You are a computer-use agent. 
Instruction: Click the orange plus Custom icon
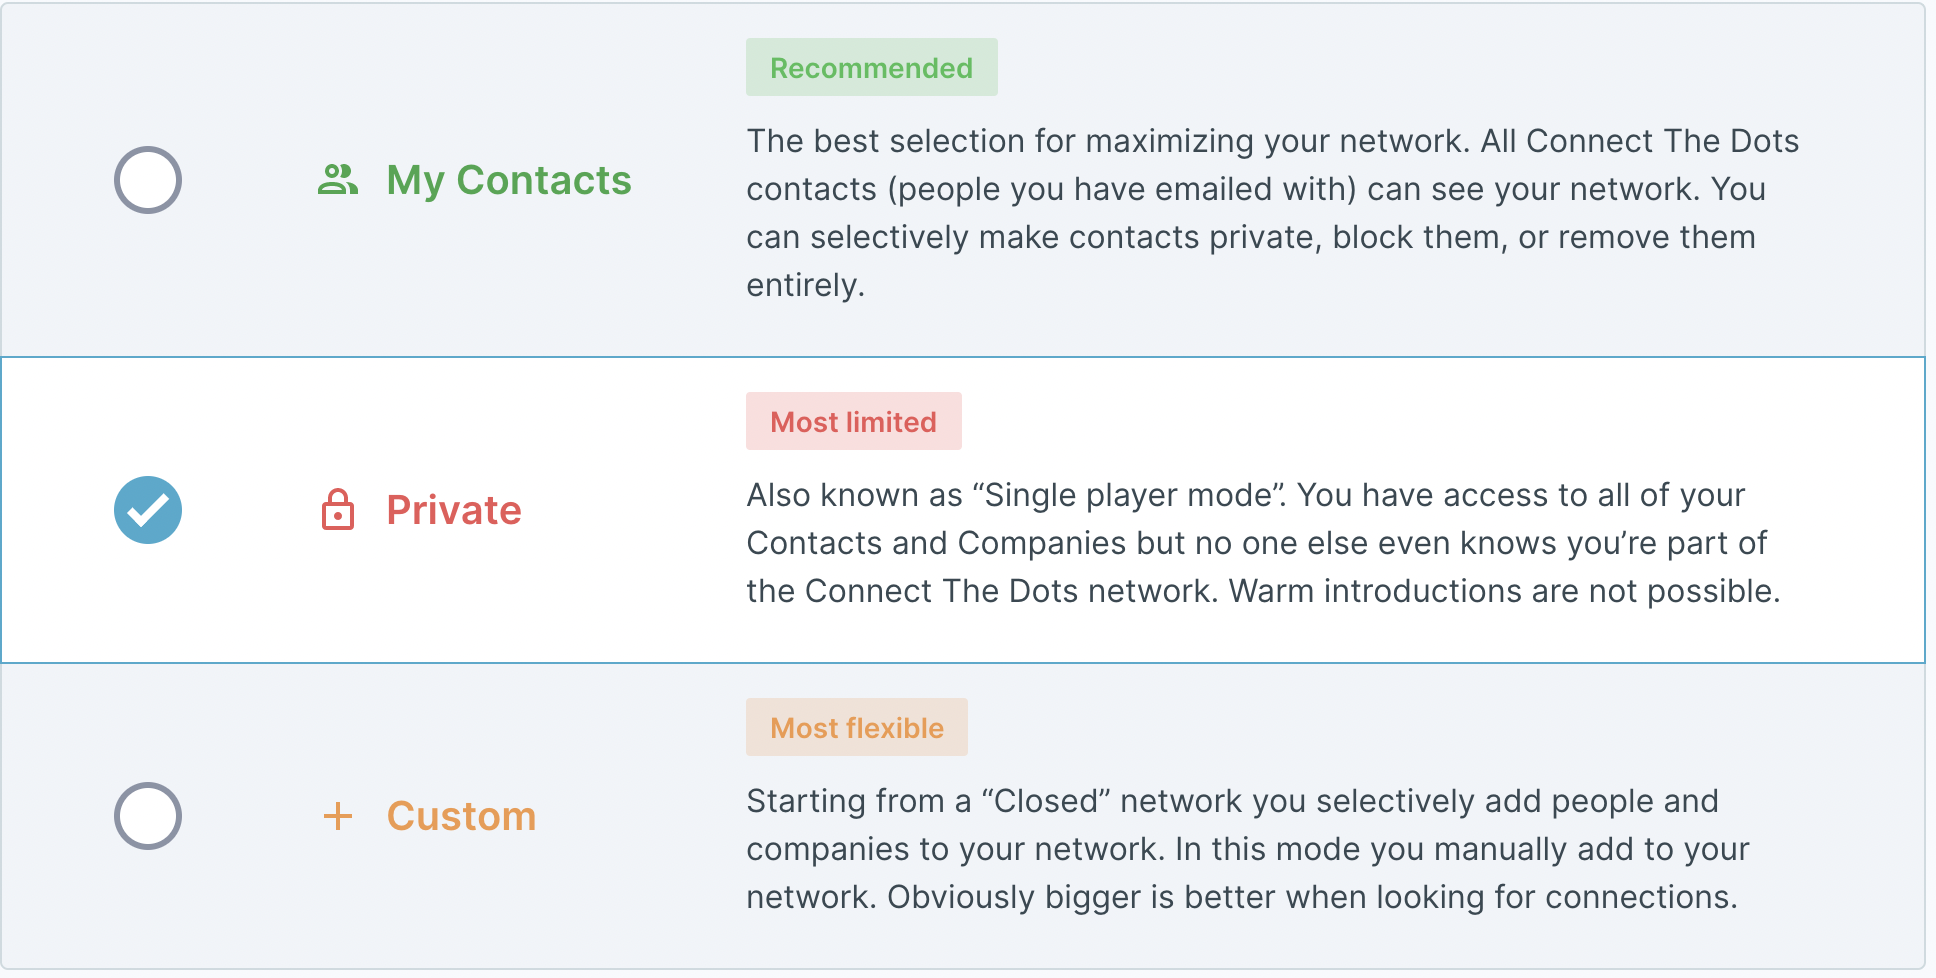tap(338, 816)
